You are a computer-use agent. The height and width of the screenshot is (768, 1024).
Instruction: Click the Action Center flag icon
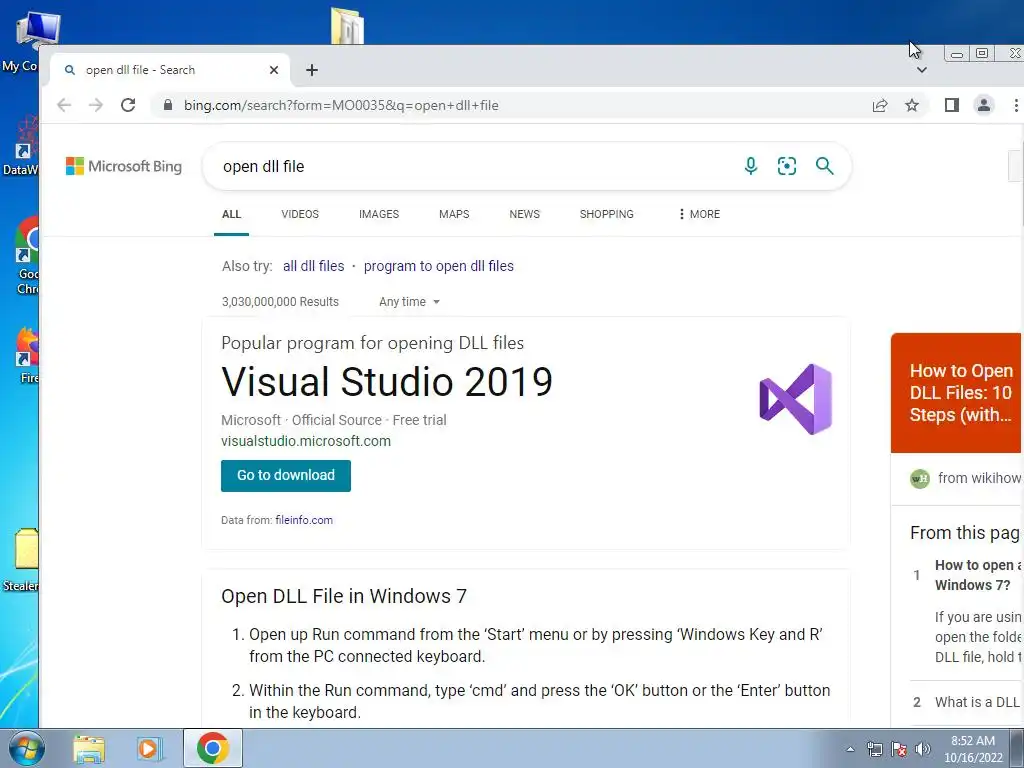coord(899,749)
